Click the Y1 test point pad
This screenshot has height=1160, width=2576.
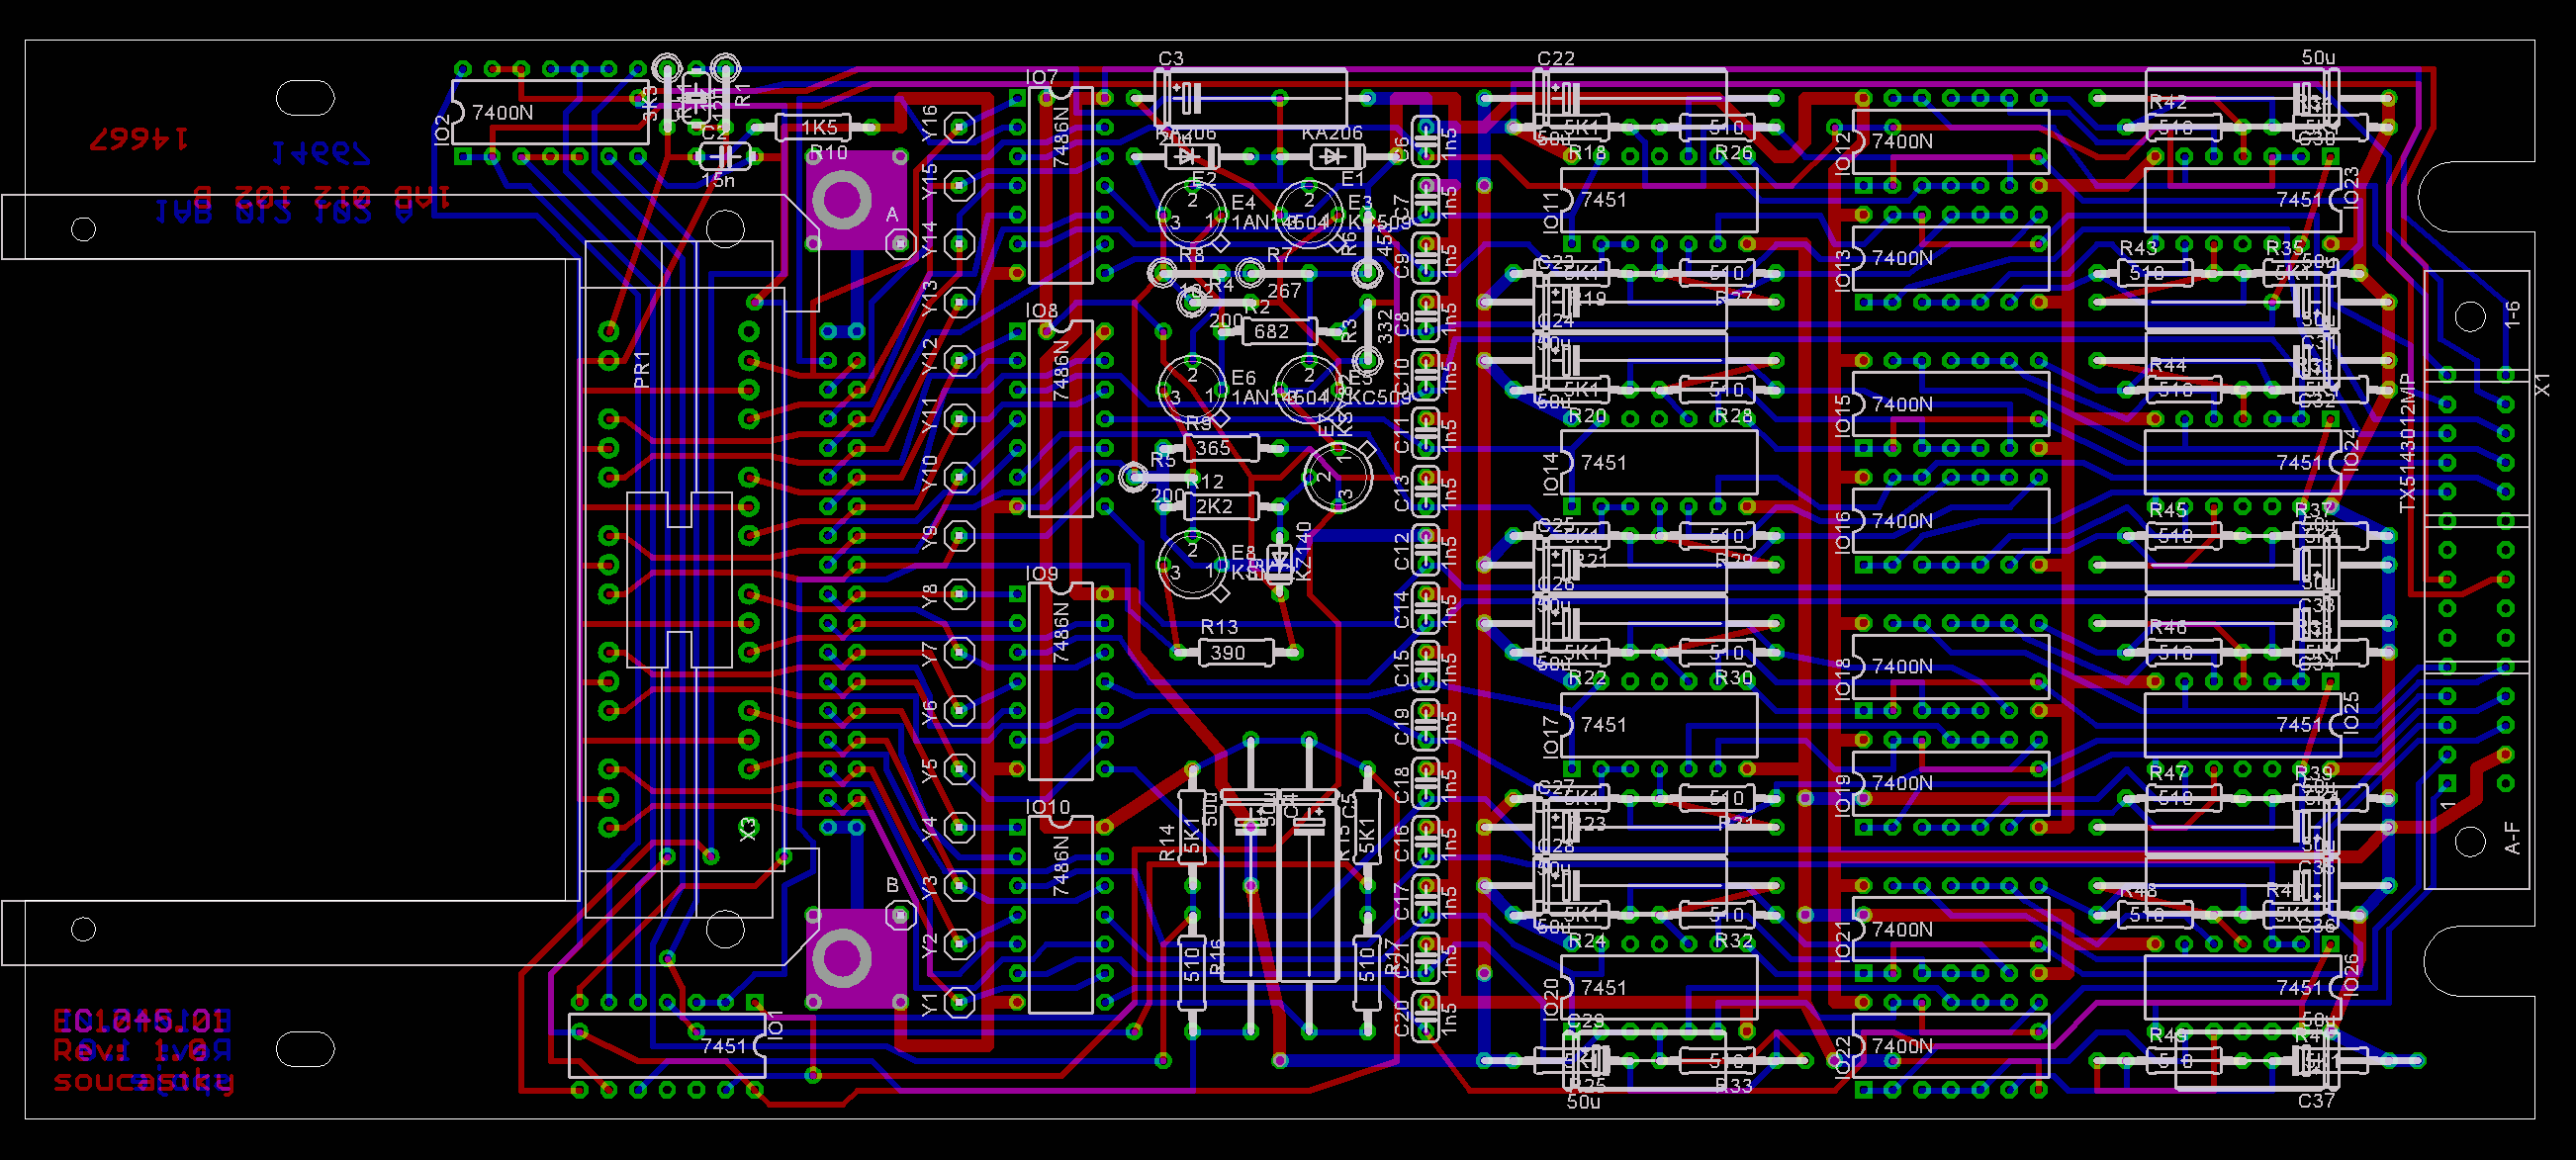960,1001
